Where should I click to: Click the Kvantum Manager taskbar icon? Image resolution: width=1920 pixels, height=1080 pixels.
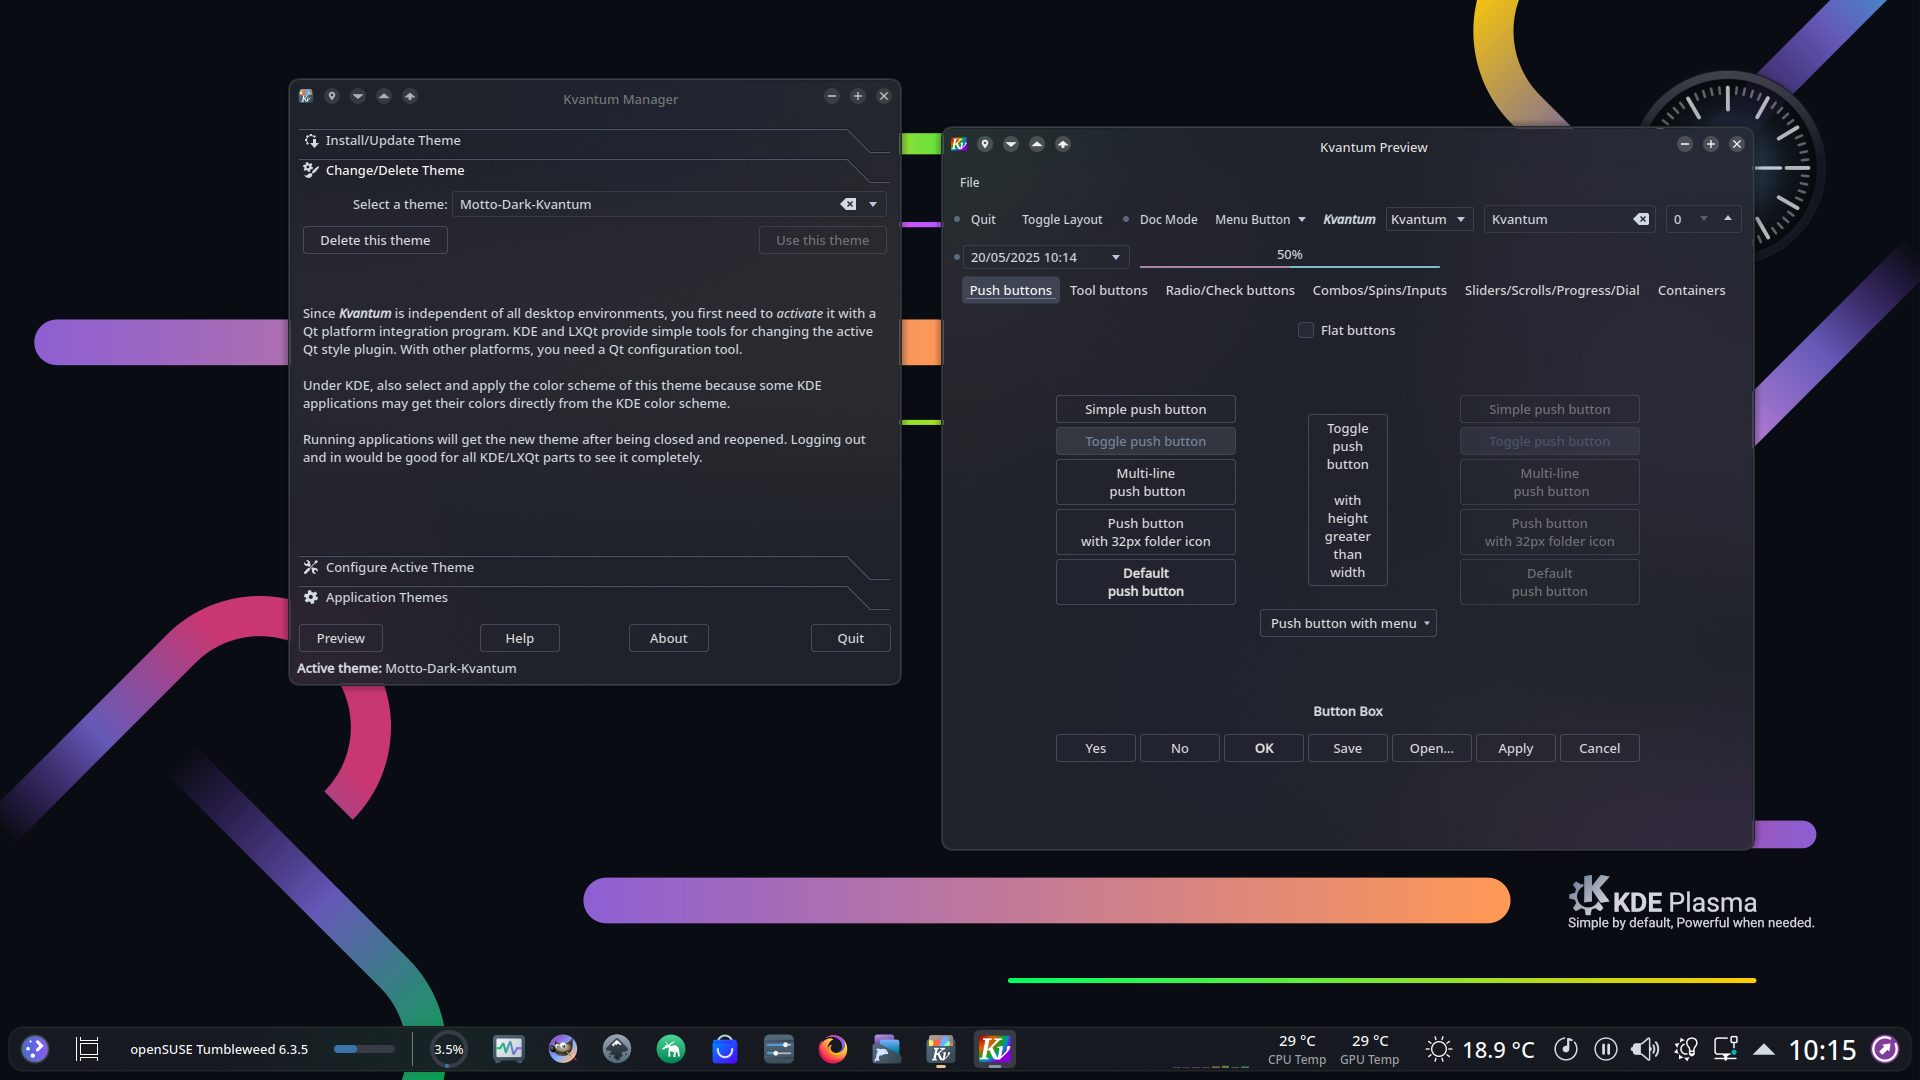click(941, 1049)
